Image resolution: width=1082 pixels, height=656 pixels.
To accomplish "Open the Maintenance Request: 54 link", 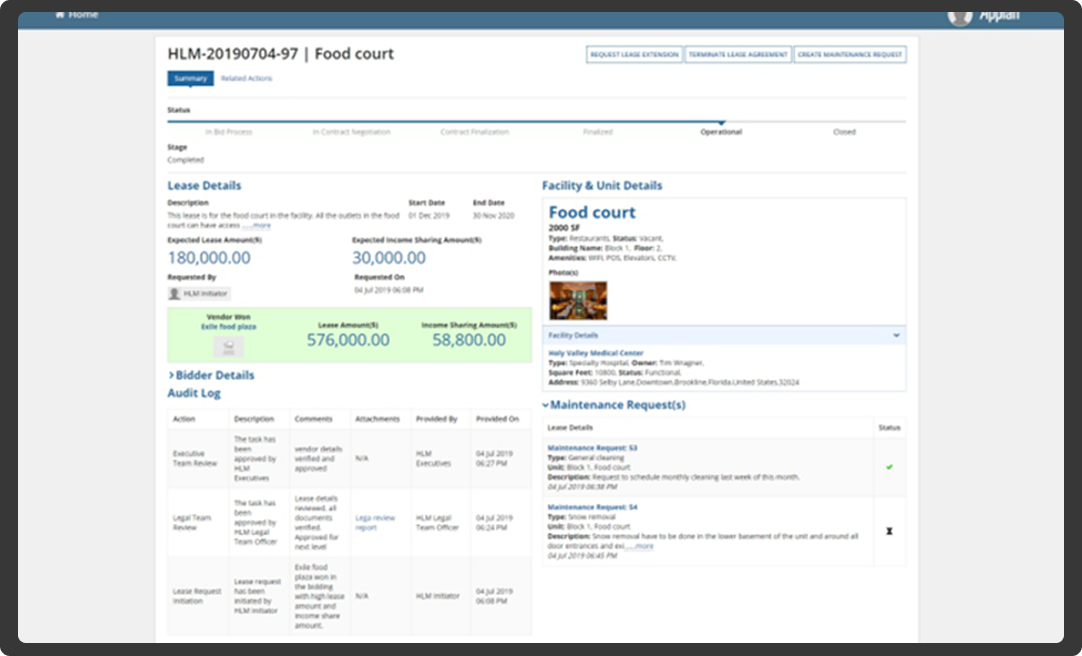I will point(591,508).
